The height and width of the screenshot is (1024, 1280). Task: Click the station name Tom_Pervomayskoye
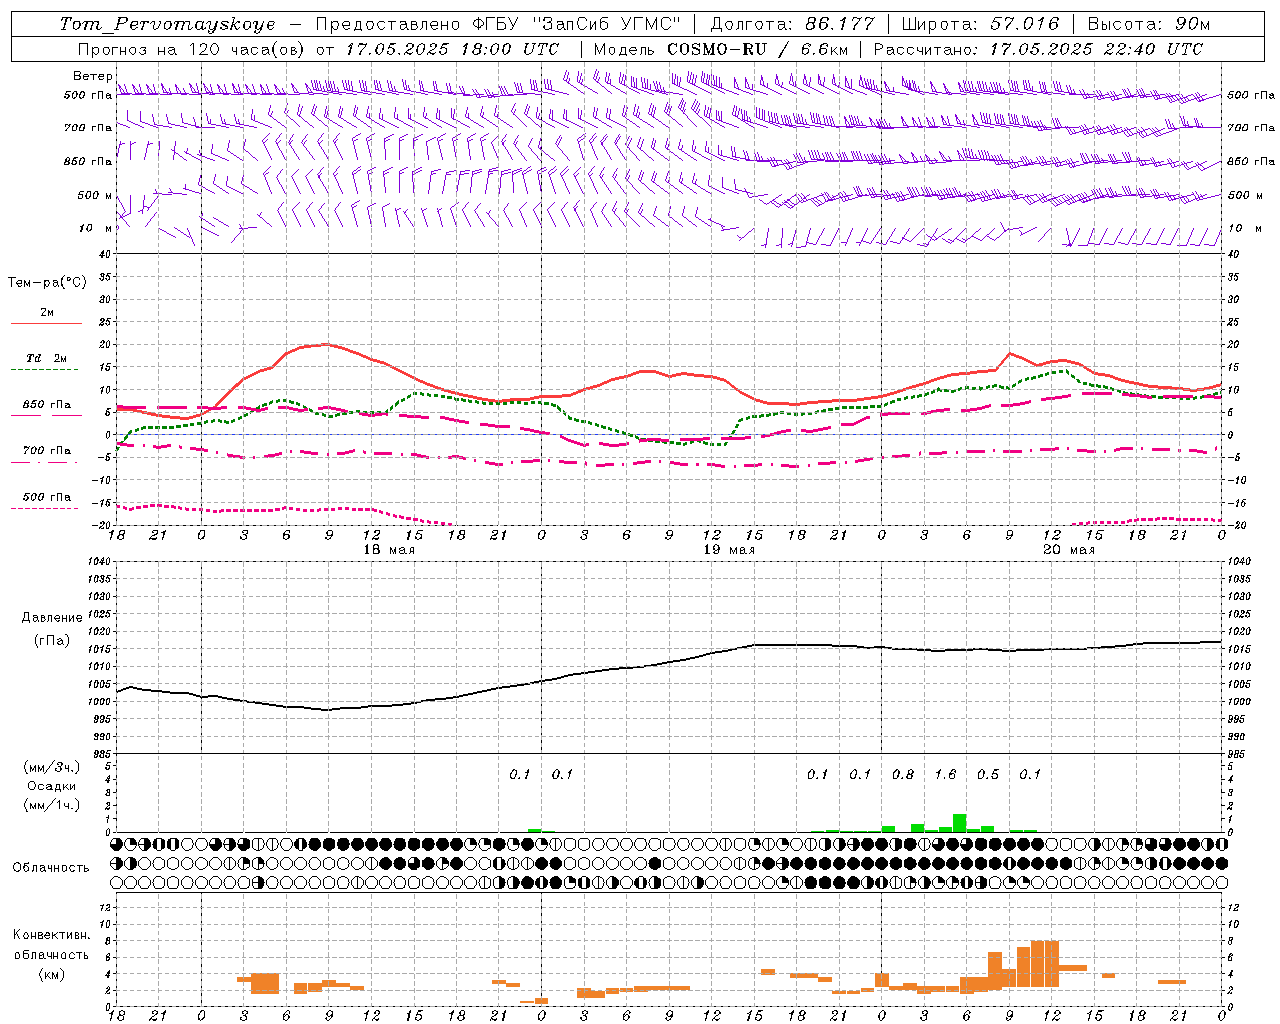tap(167, 24)
